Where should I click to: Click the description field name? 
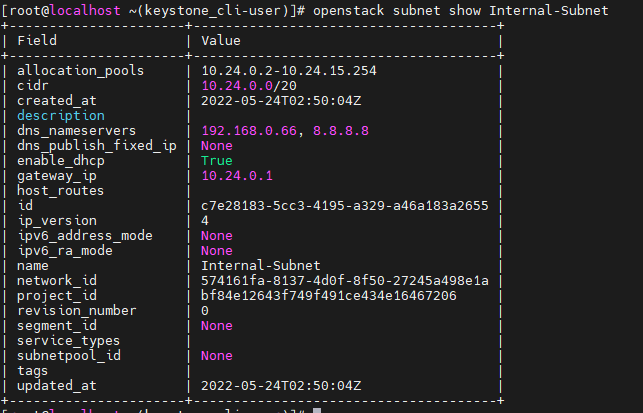click(61, 116)
